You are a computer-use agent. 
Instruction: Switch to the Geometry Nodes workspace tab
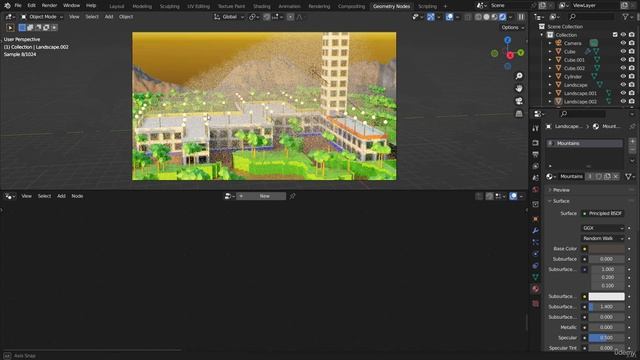pyautogui.click(x=391, y=7)
